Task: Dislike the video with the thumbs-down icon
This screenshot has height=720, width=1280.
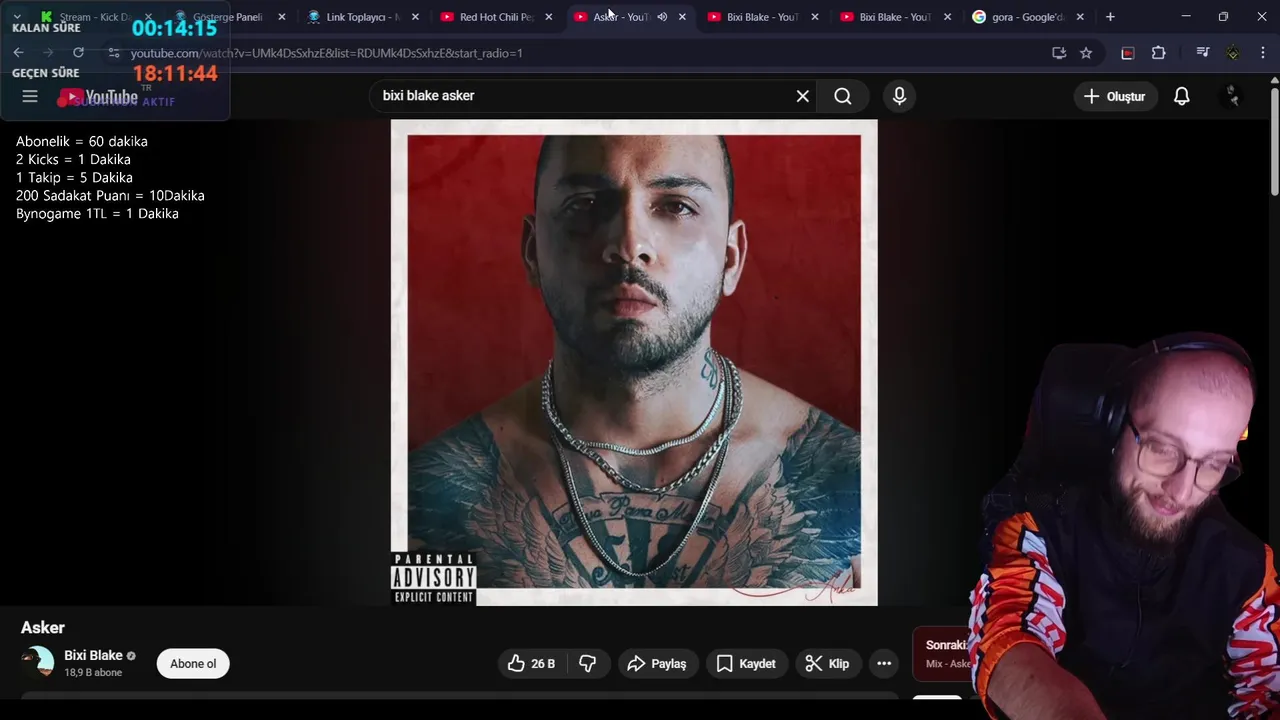Action: (x=588, y=664)
